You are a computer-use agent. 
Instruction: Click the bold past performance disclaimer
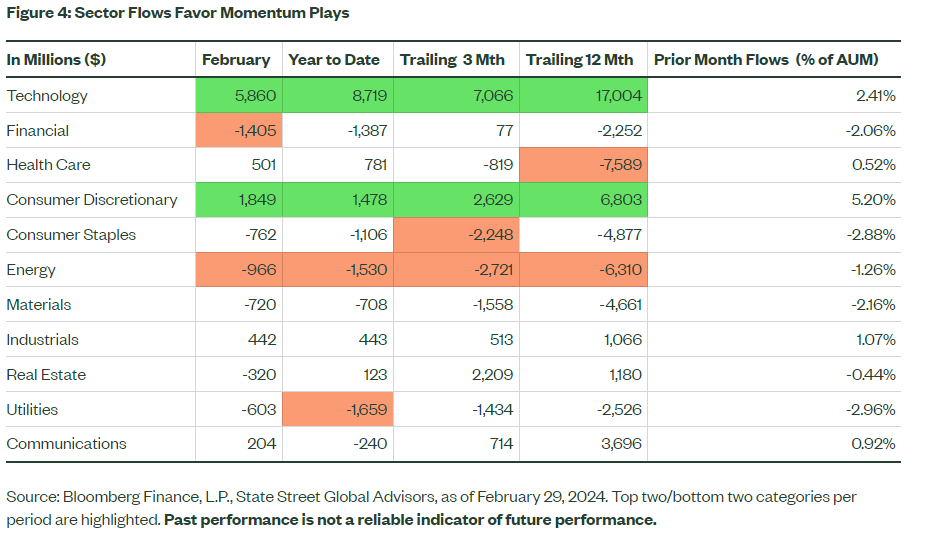coord(410,520)
